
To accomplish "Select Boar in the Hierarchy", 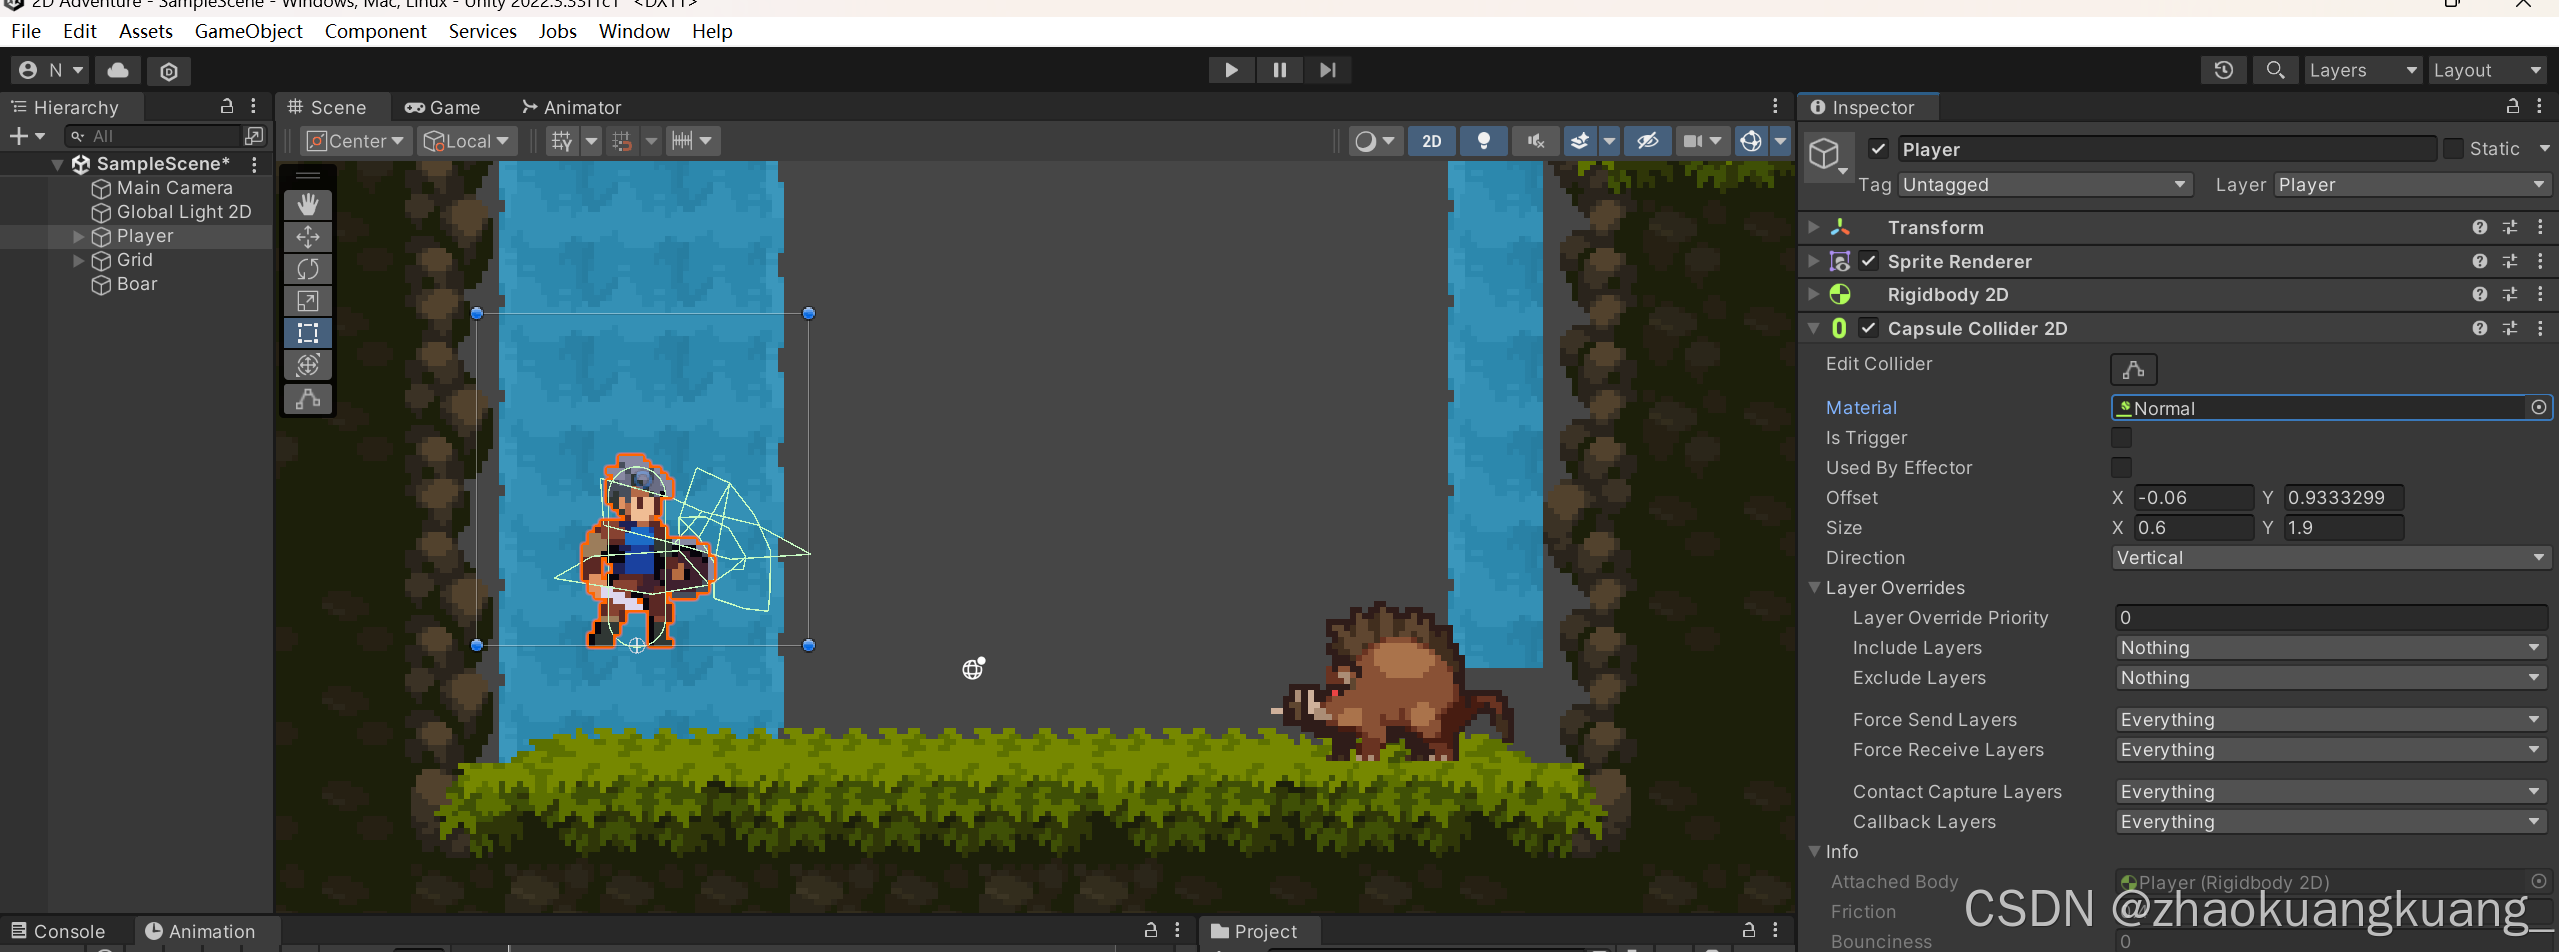I will click(x=137, y=284).
